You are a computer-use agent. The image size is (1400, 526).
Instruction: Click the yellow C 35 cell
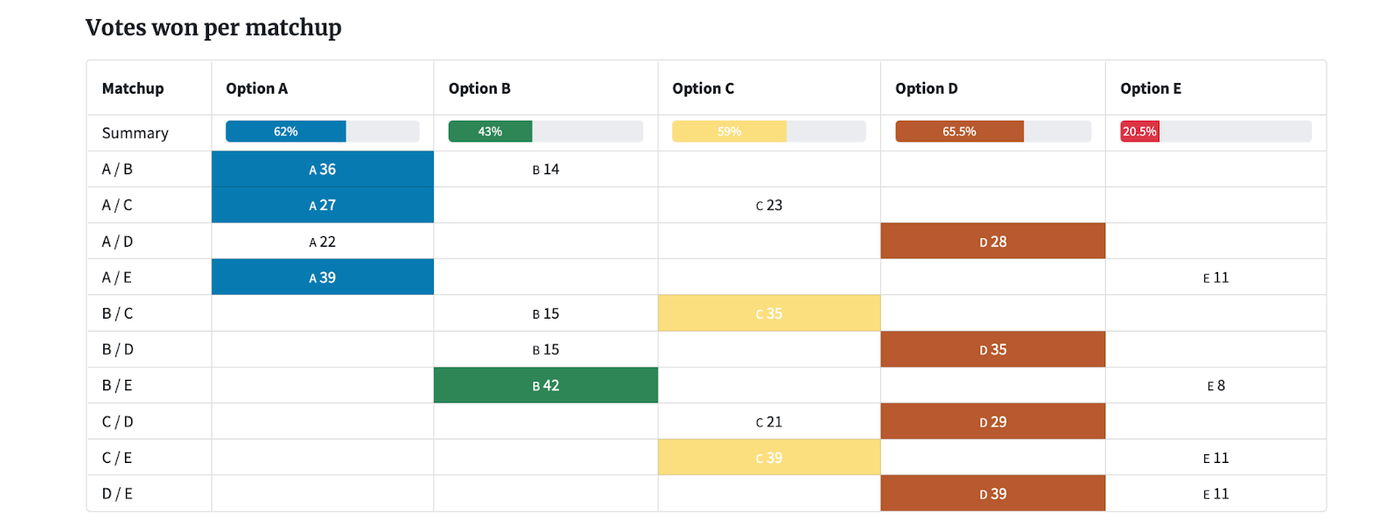click(x=769, y=313)
